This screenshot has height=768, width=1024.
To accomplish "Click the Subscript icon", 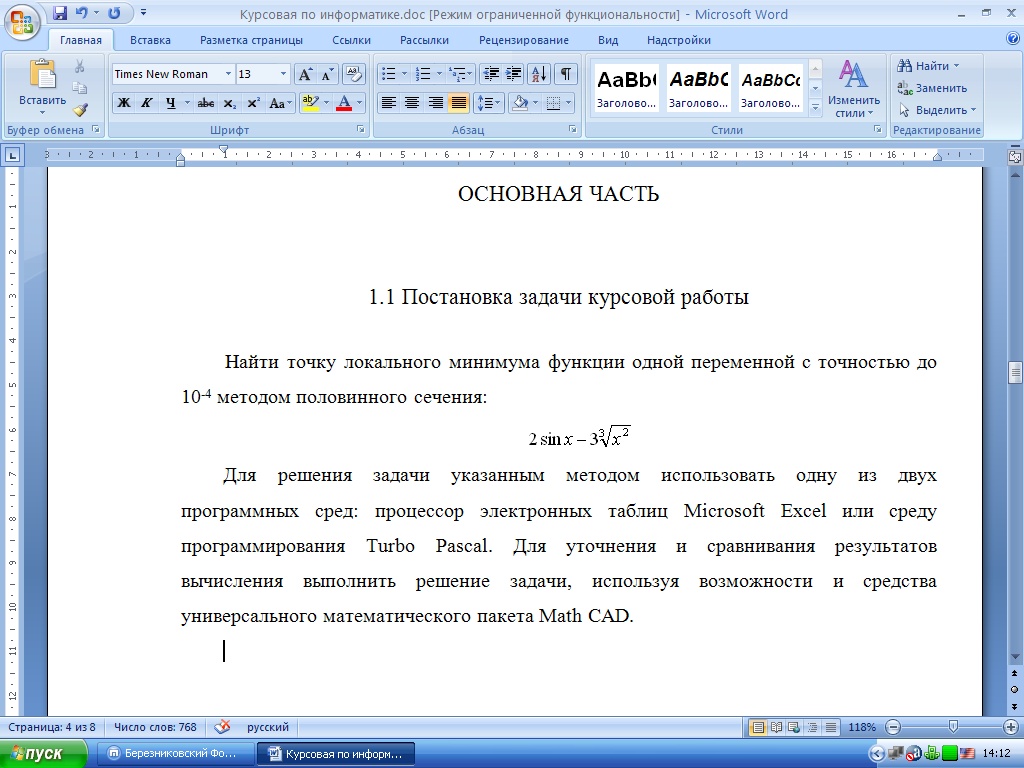I will (230, 103).
